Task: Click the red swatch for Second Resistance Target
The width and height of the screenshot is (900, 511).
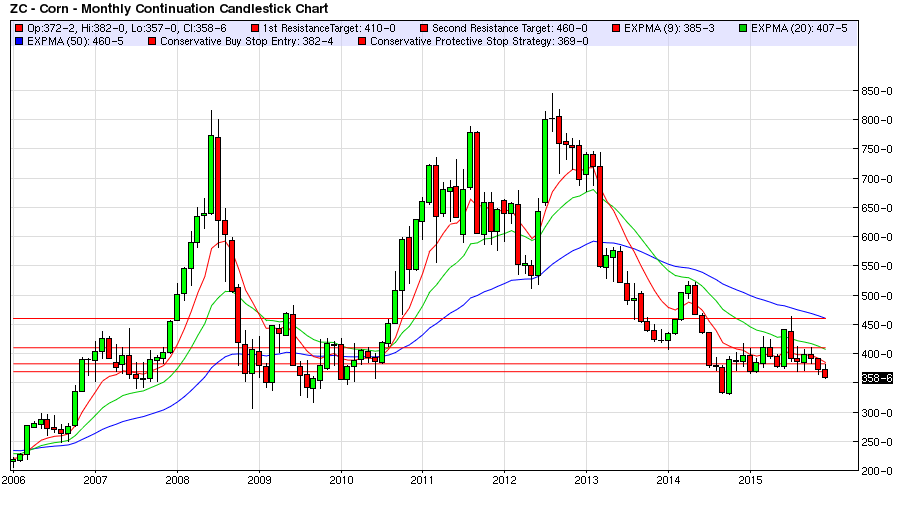Action: click(424, 28)
